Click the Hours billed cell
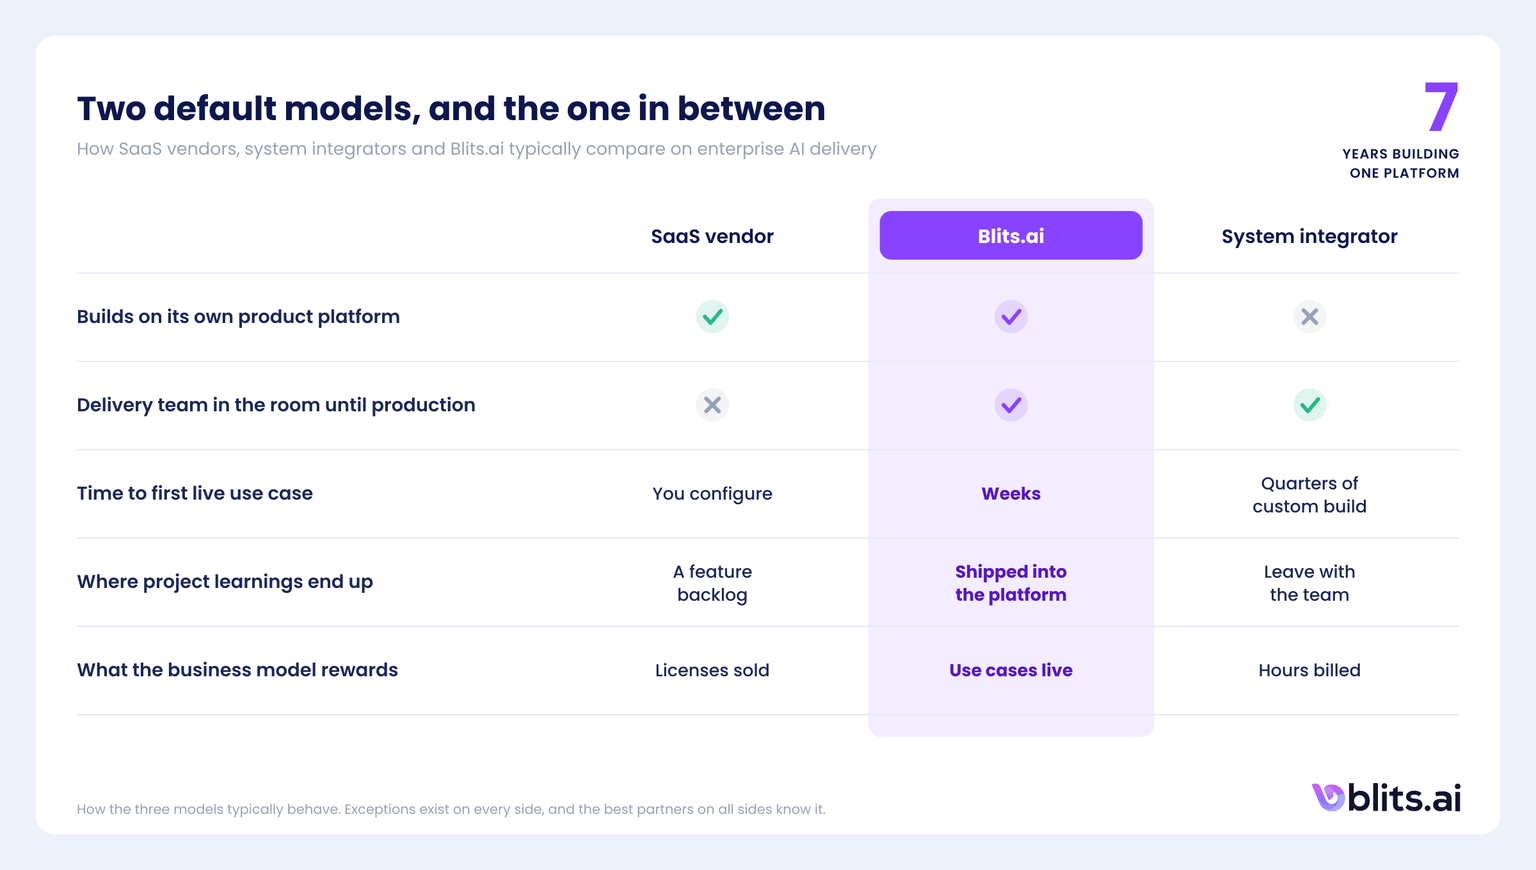 1309,671
